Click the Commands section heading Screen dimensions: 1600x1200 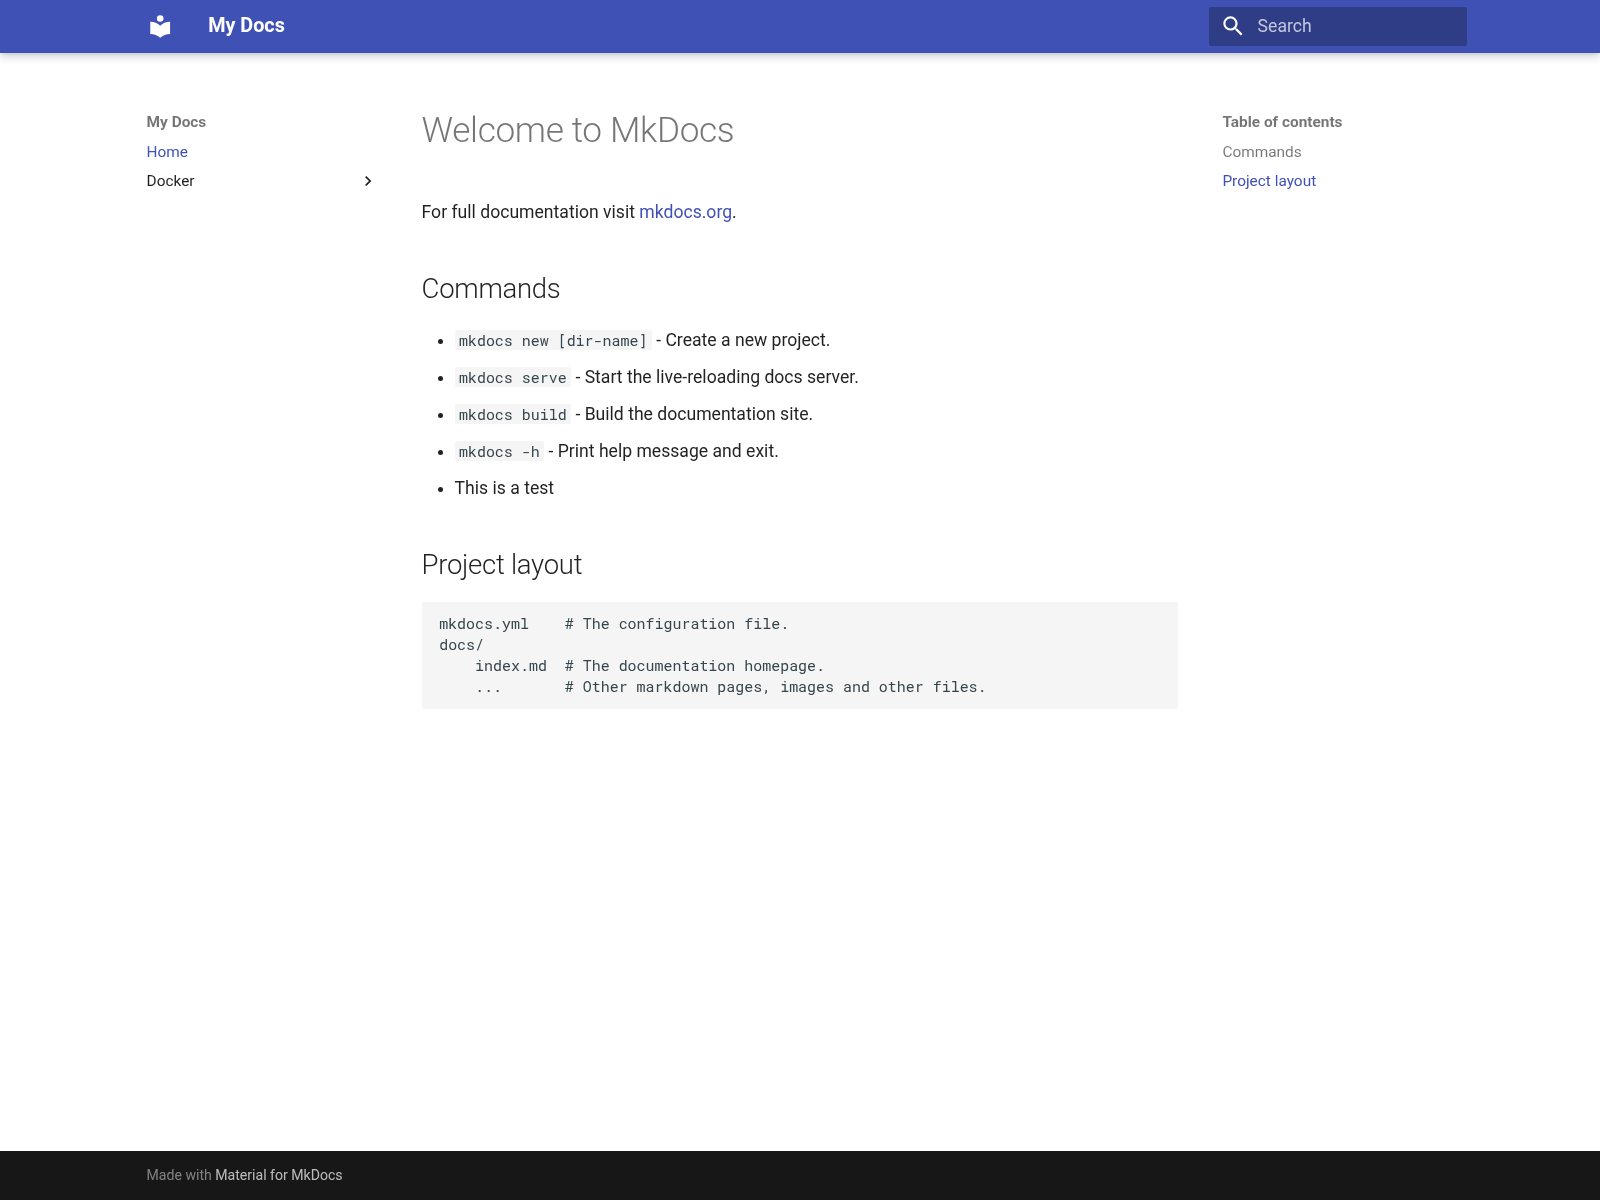coord(491,289)
